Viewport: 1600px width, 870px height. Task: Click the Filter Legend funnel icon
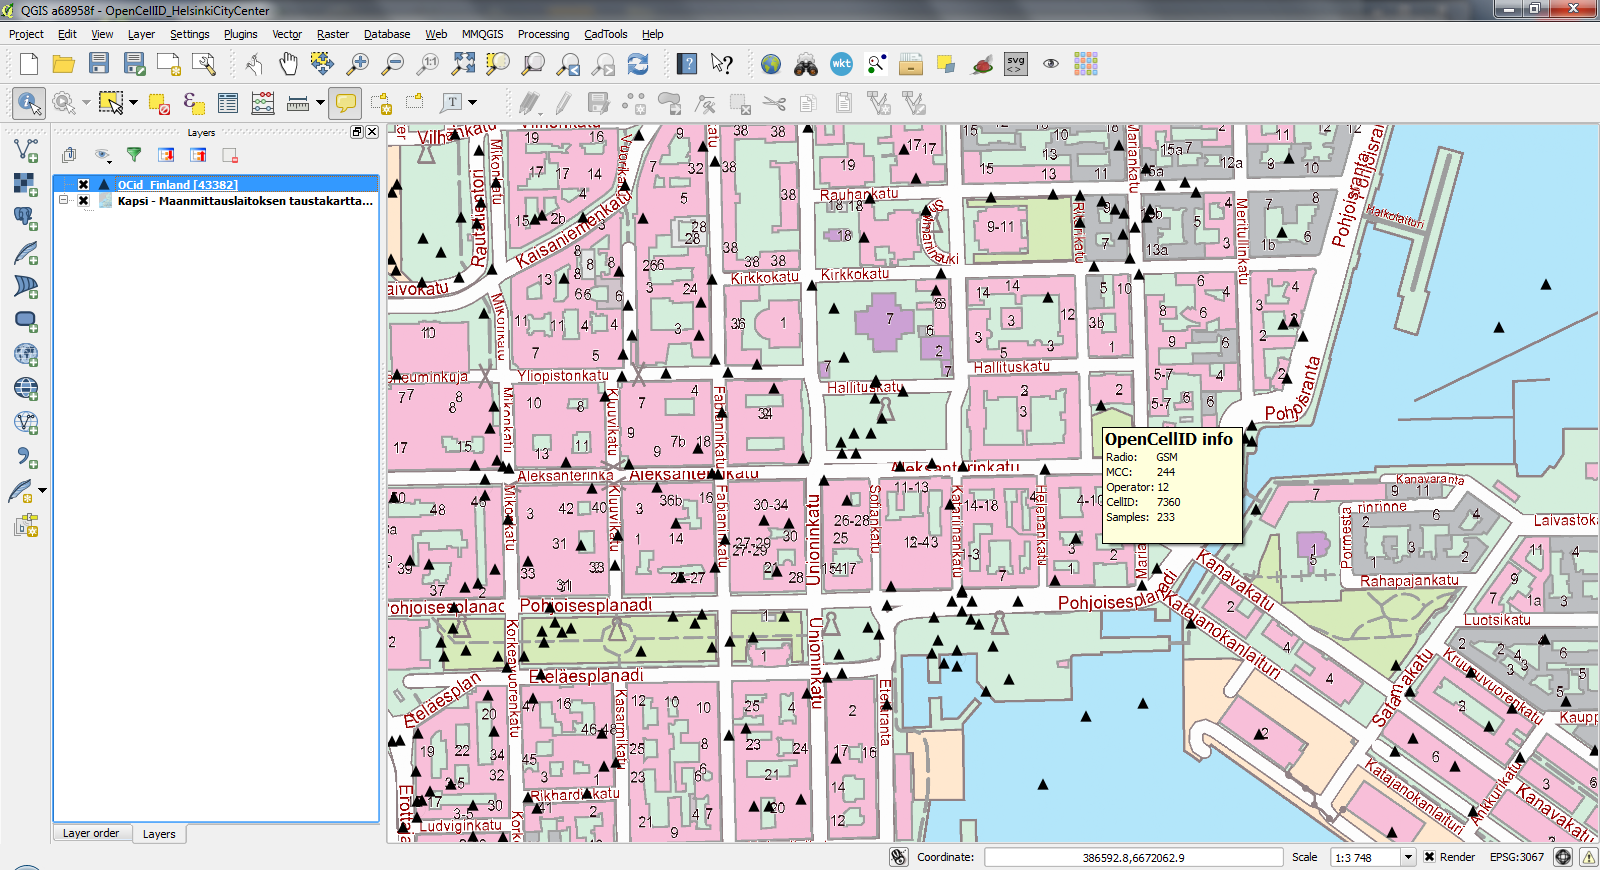click(134, 155)
